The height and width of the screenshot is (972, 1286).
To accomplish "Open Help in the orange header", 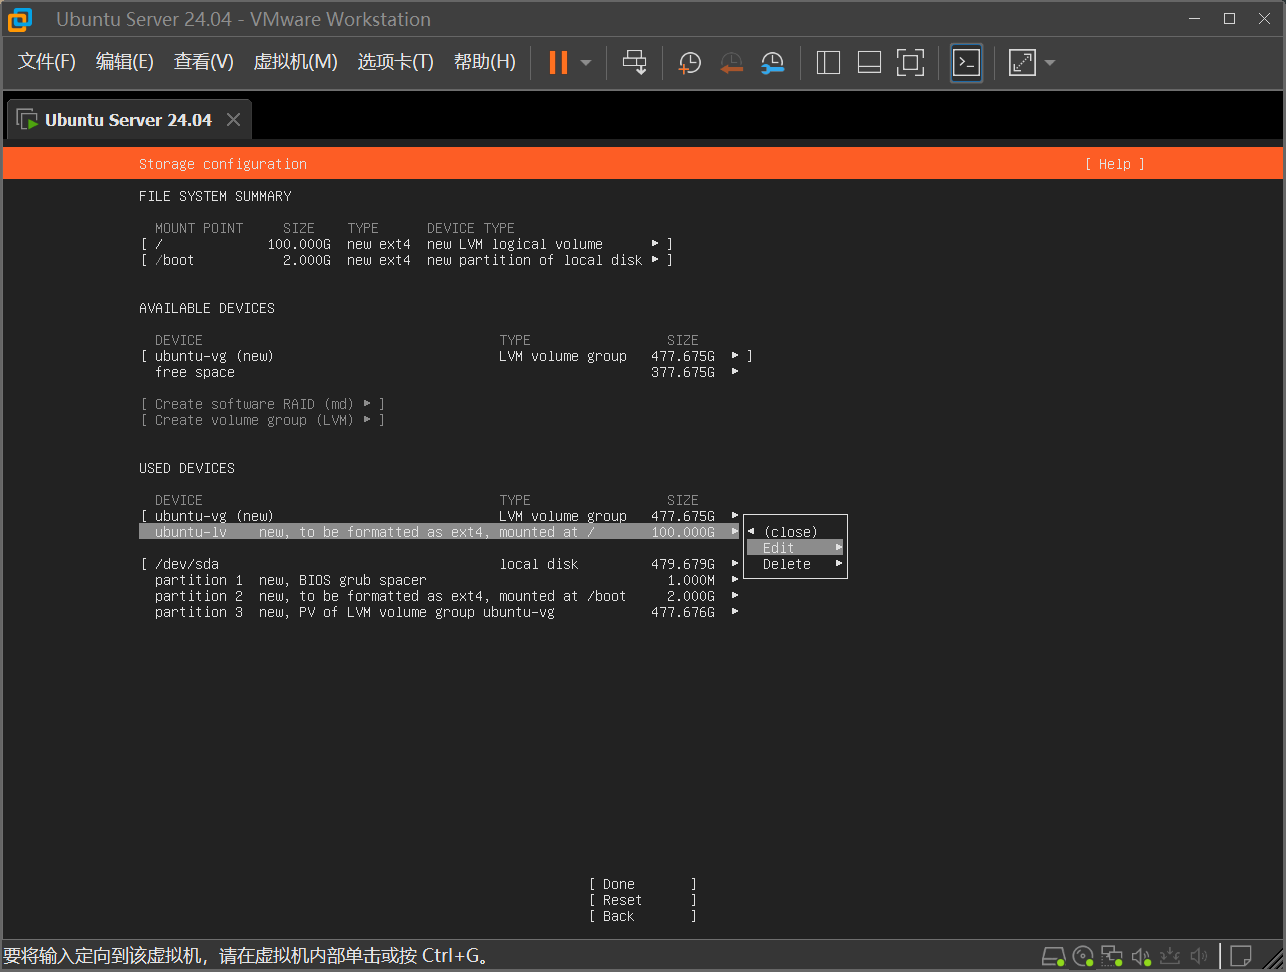I will pos(1114,164).
